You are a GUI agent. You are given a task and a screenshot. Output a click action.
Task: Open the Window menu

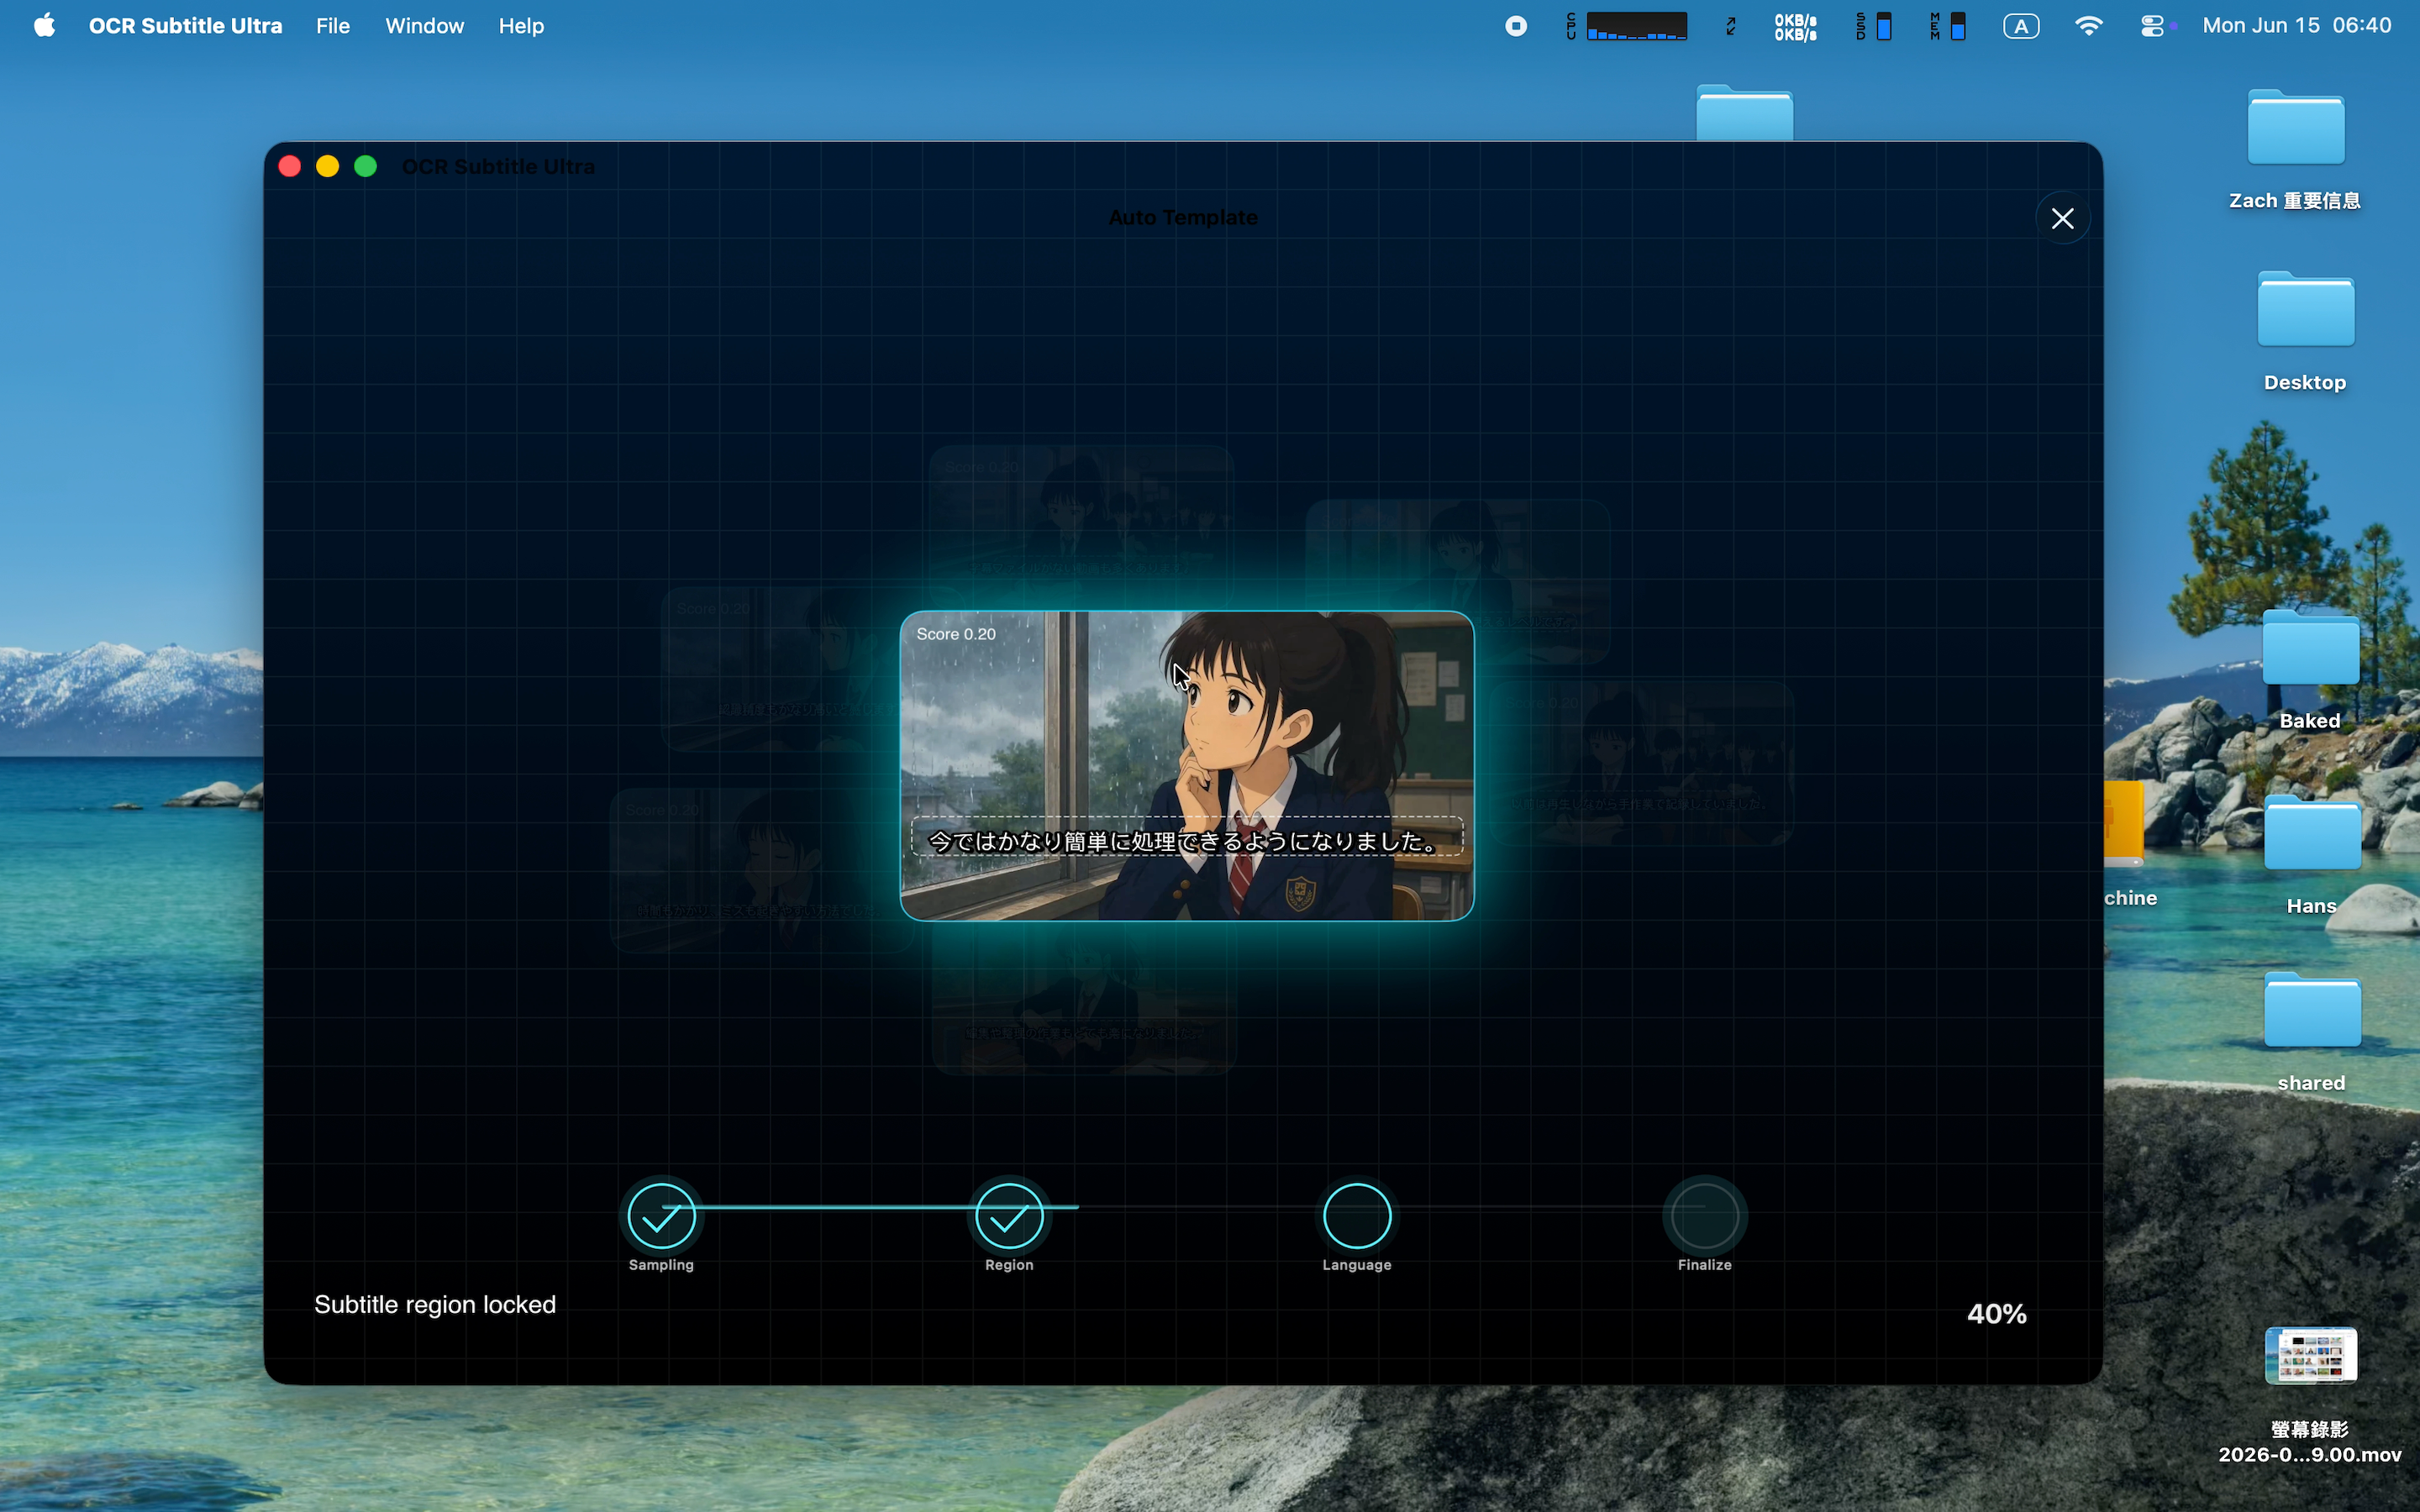(x=425, y=26)
